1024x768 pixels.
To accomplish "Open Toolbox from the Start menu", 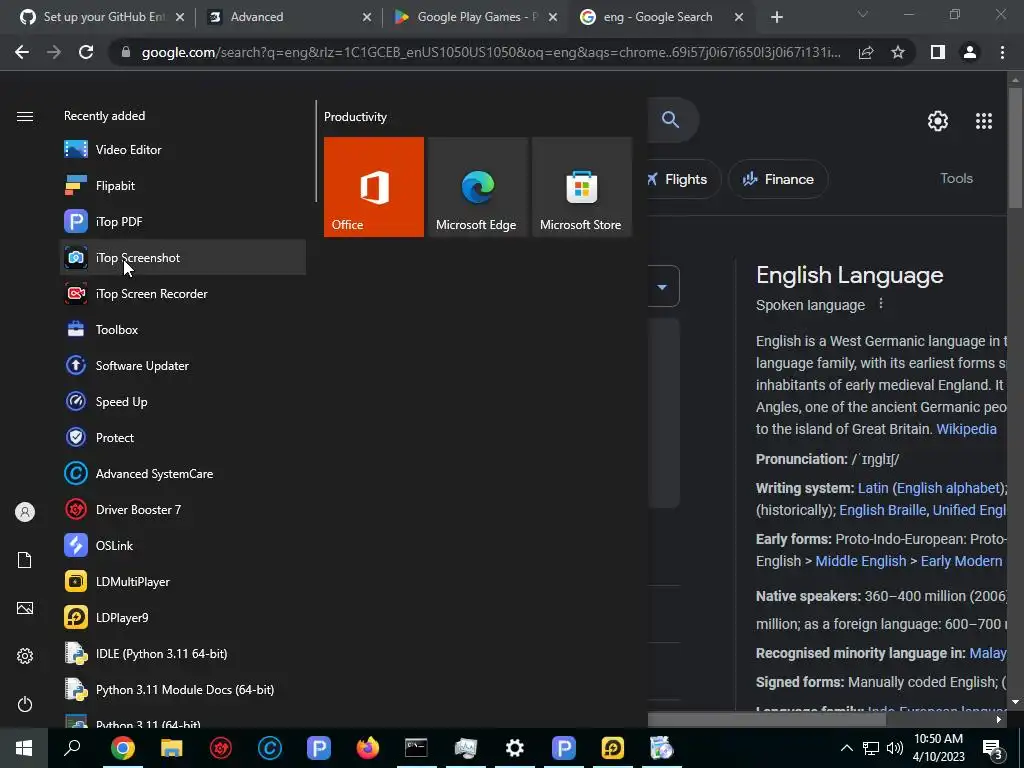I will tap(183, 329).
